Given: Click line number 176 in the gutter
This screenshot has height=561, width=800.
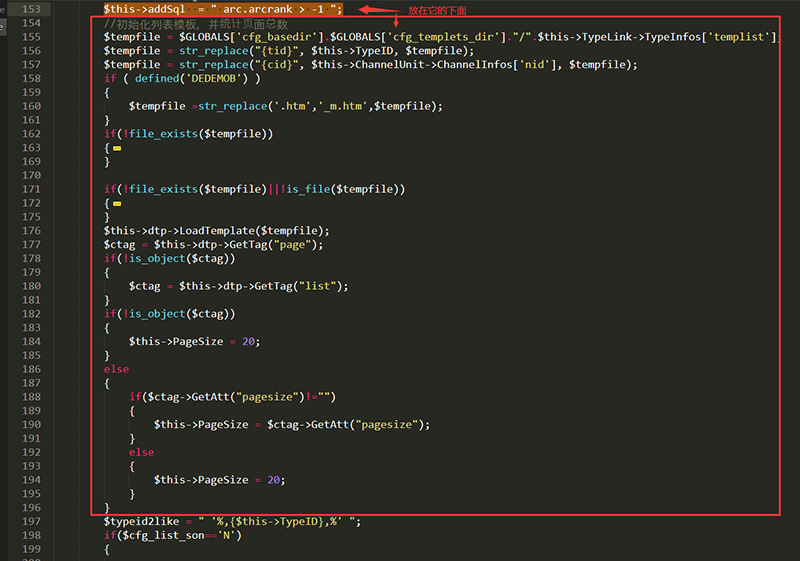Looking at the screenshot, I should pyautogui.click(x=31, y=231).
